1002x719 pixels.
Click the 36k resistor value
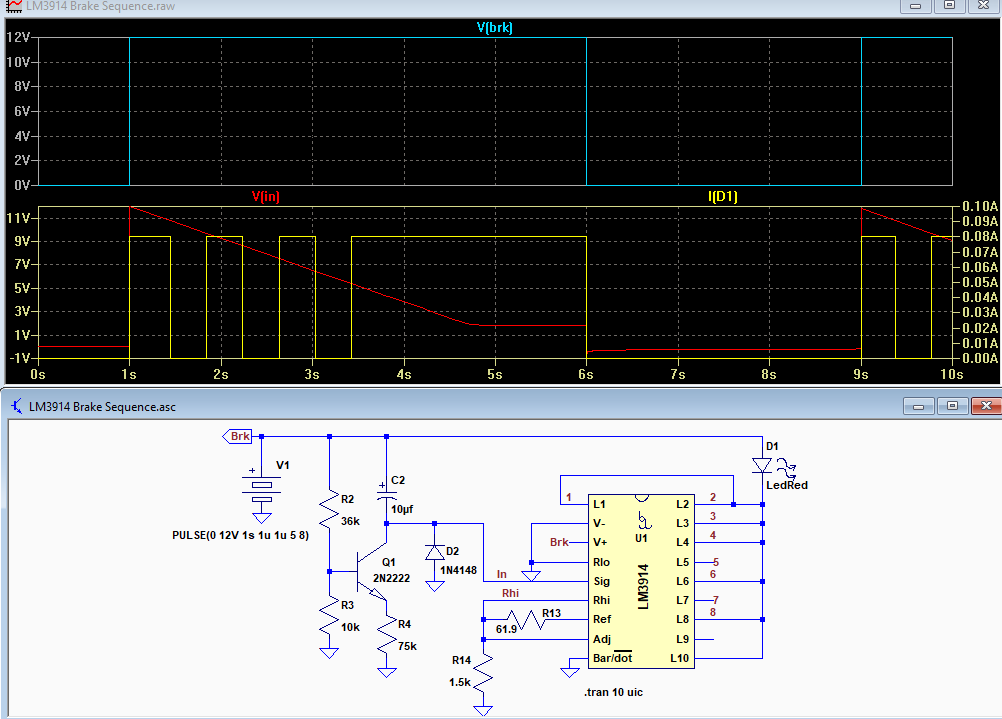(x=350, y=521)
